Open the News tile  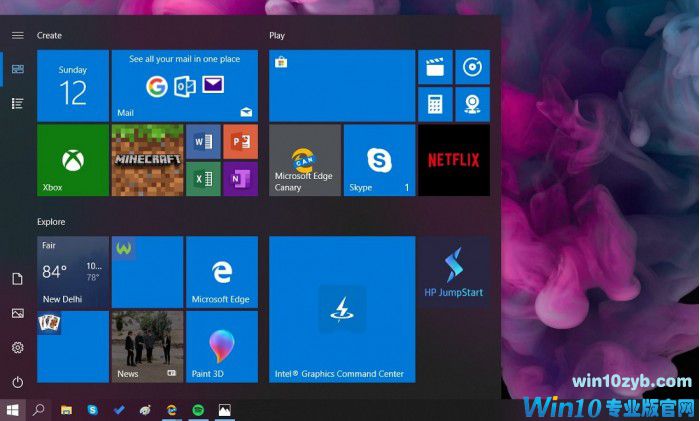coord(147,347)
